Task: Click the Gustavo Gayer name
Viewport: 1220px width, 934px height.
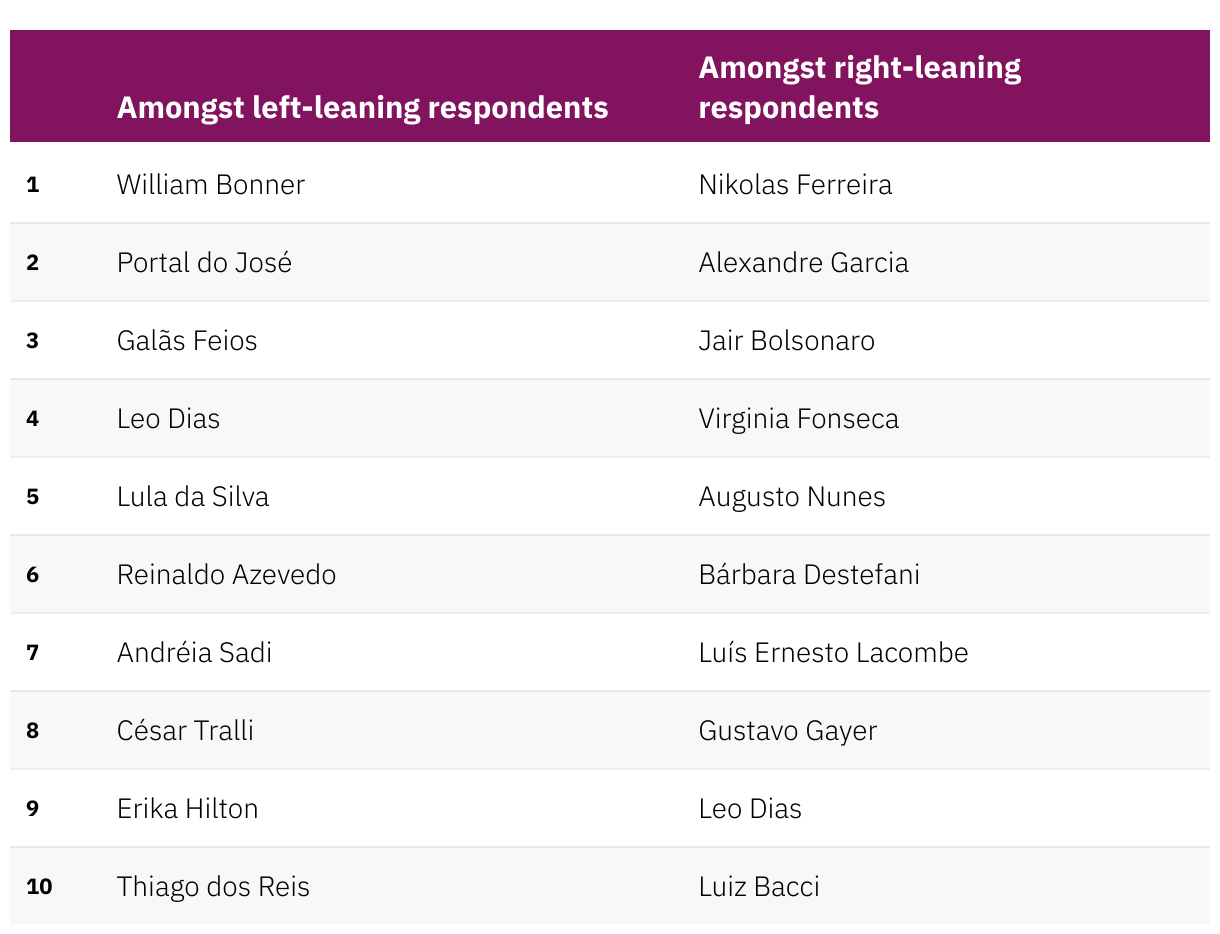Action: 788,731
